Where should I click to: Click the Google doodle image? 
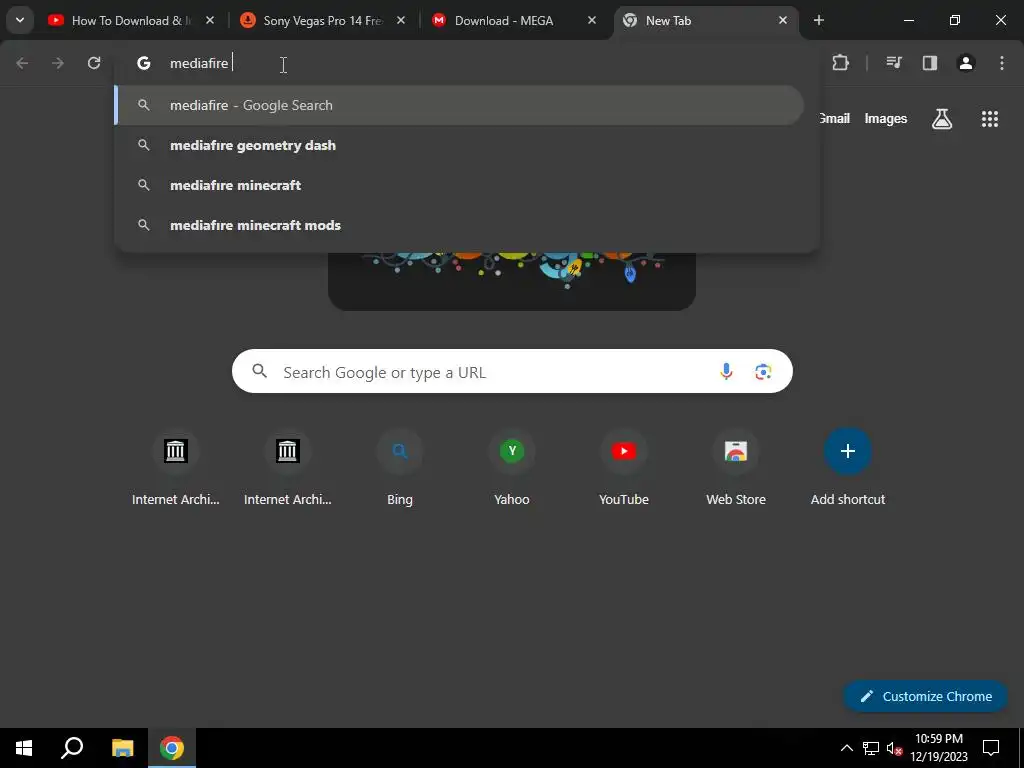point(512,281)
